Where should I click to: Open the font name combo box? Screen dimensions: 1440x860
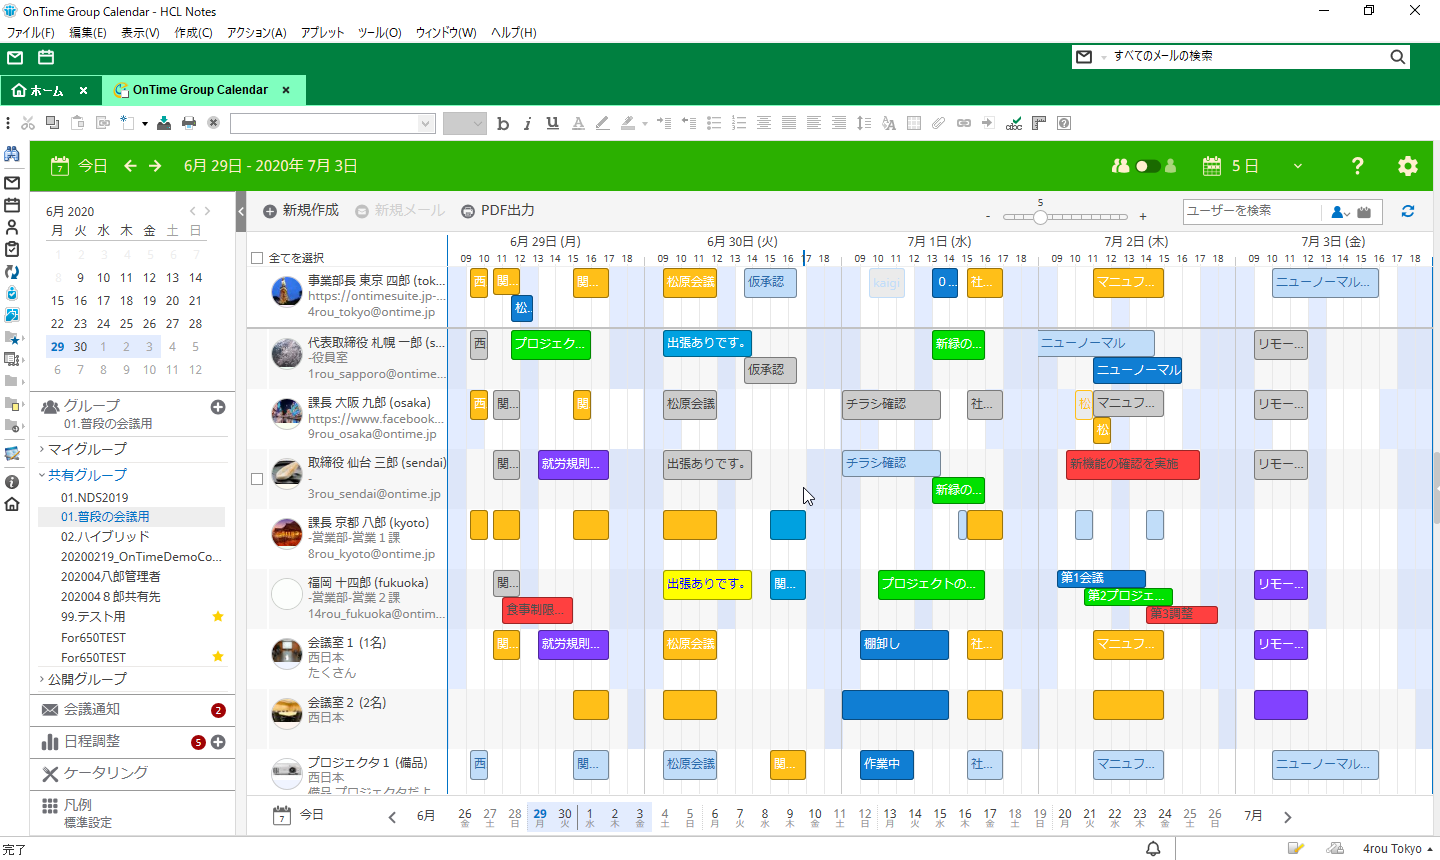332,123
